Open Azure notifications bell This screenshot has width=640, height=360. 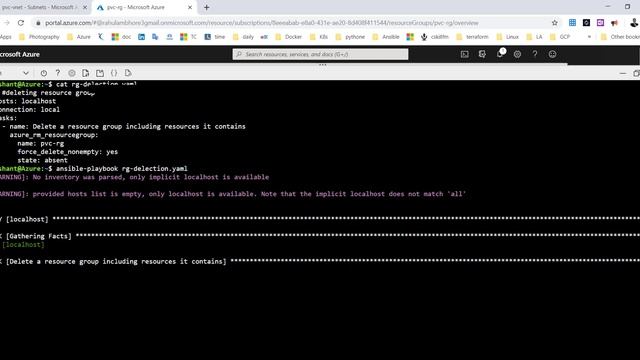[x=500, y=54]
